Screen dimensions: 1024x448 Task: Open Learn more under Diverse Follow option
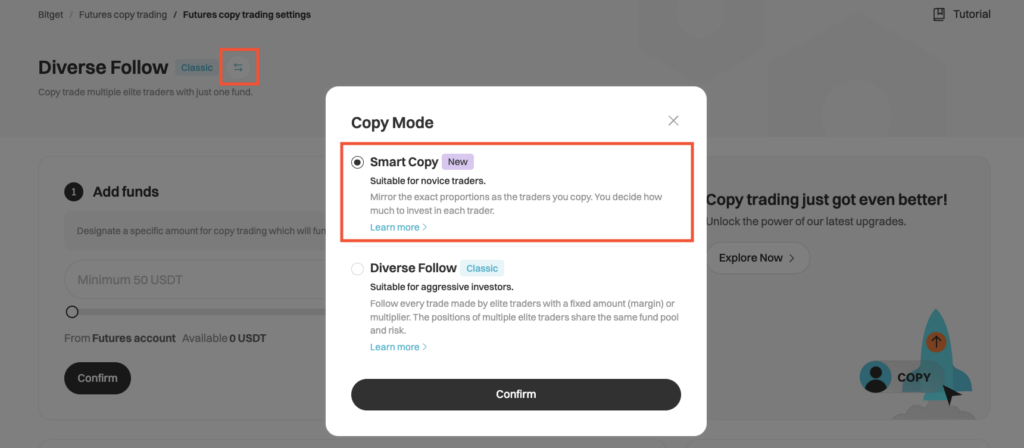(x=398, y=347)
